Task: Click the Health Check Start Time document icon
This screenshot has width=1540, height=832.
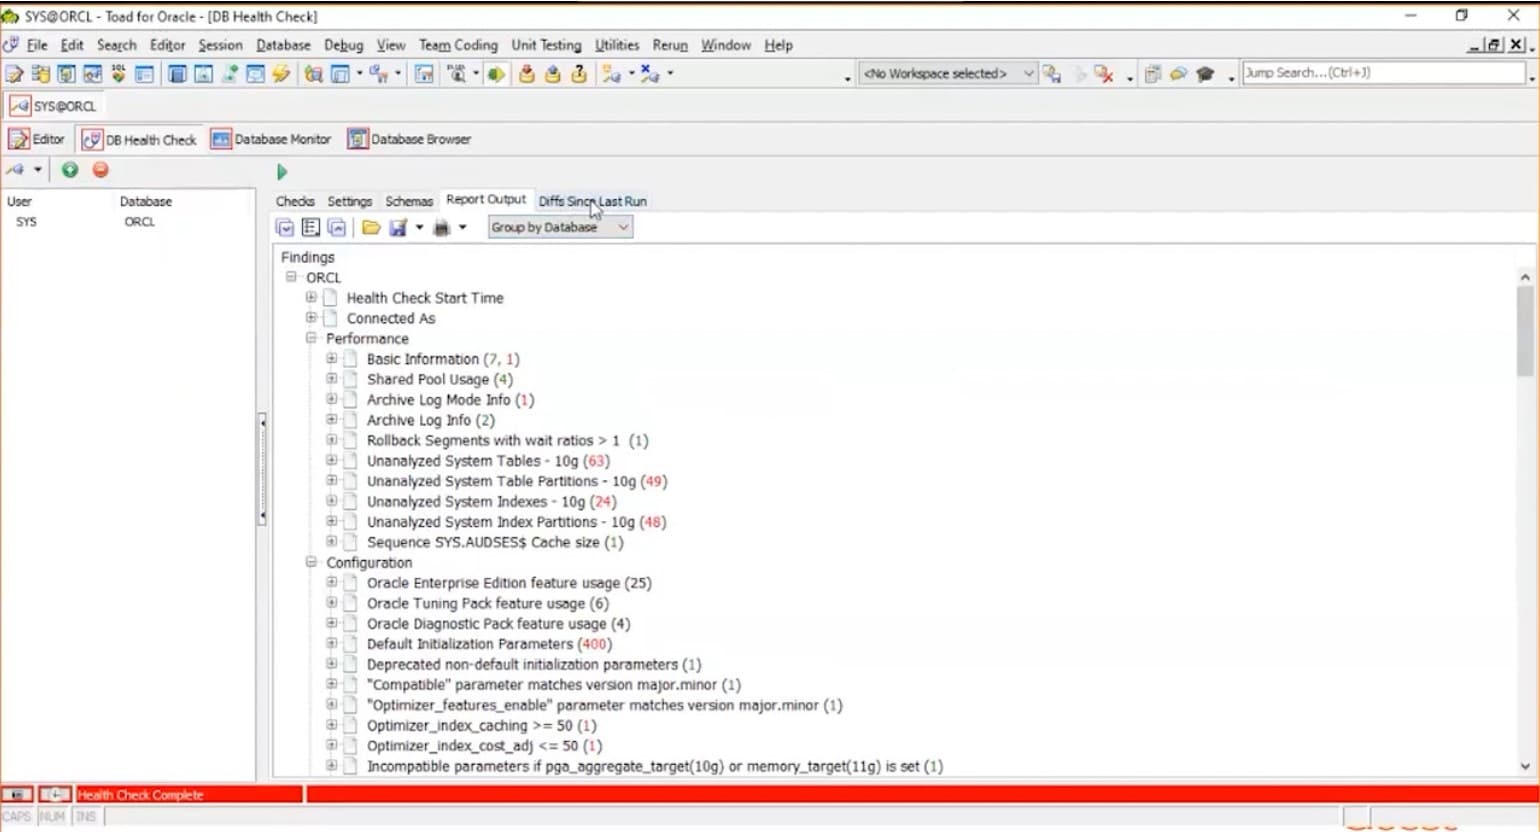Action: [x=330, y=298]
